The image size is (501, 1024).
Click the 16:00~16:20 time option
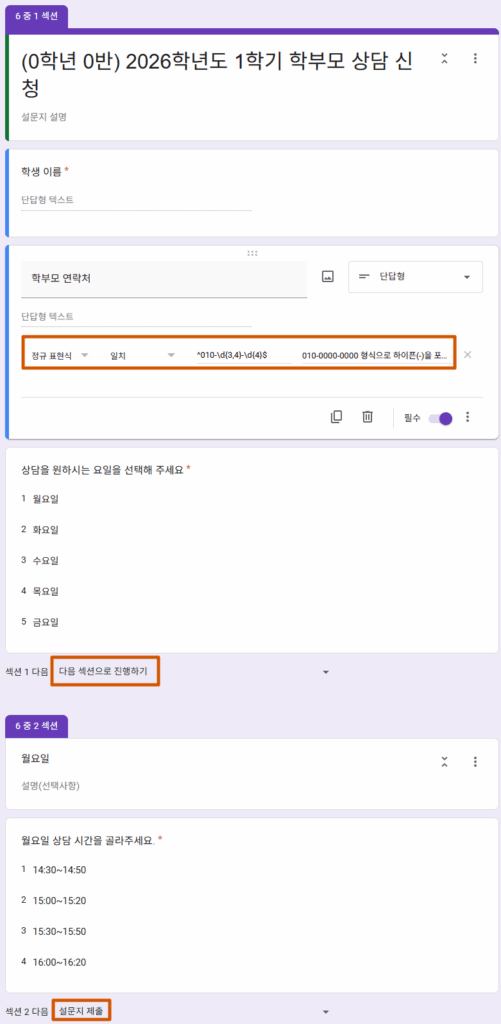pos(59,962)
